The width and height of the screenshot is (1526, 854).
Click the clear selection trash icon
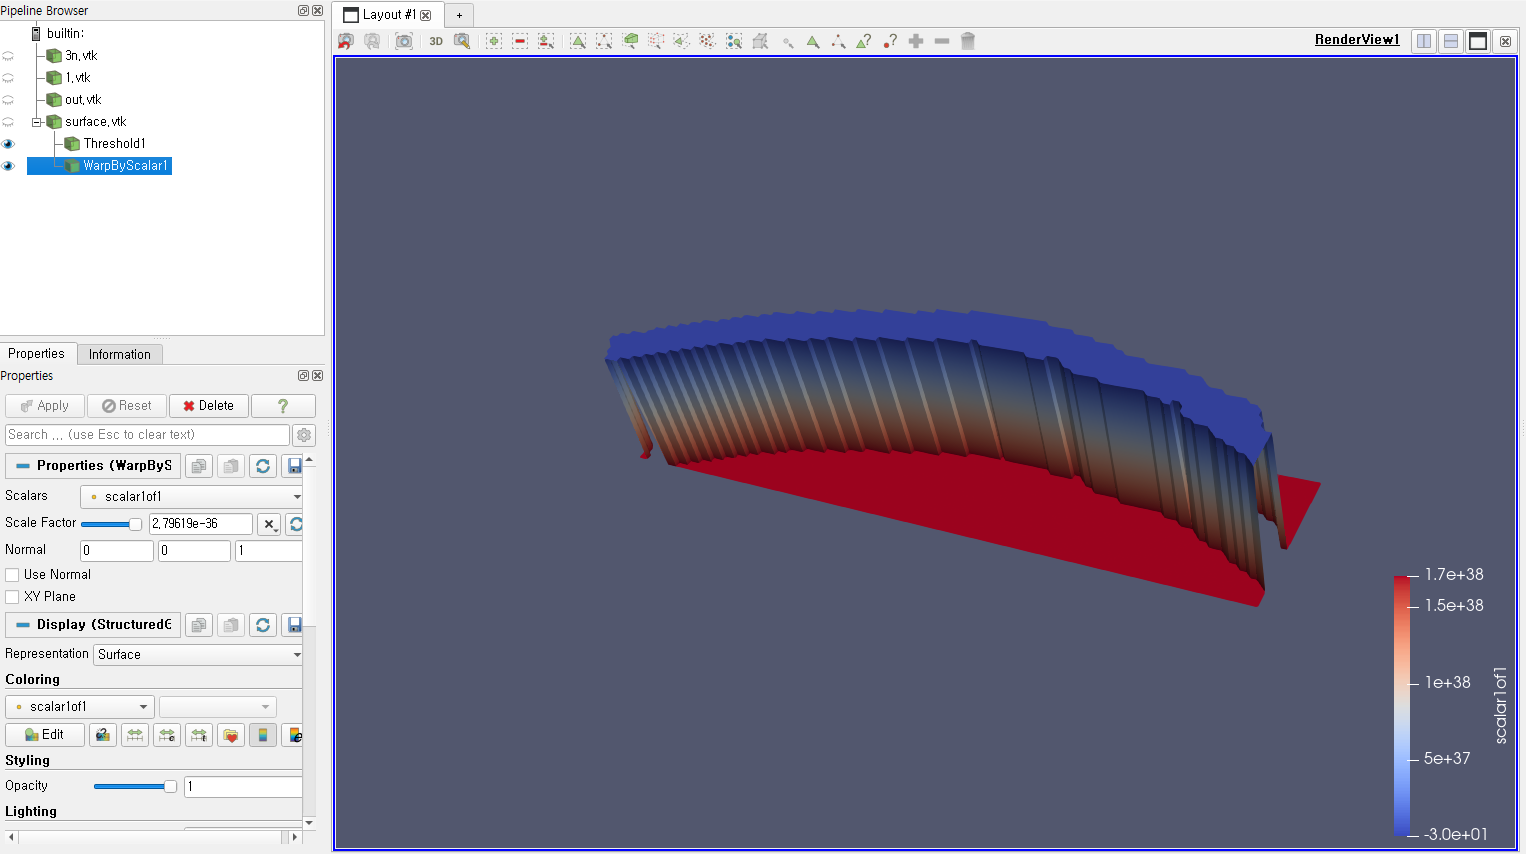click(968, 41)
